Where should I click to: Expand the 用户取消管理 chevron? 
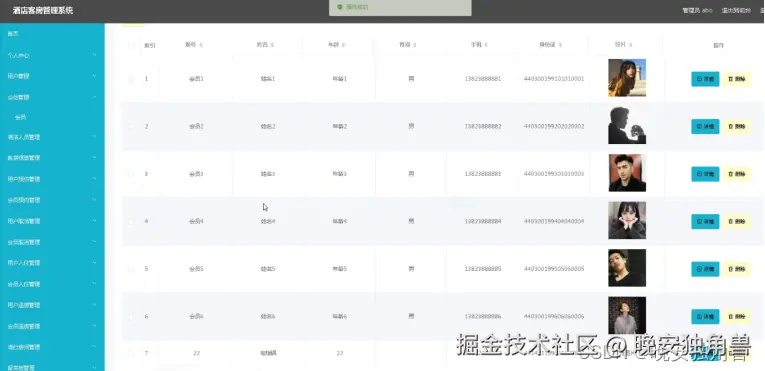94,221
